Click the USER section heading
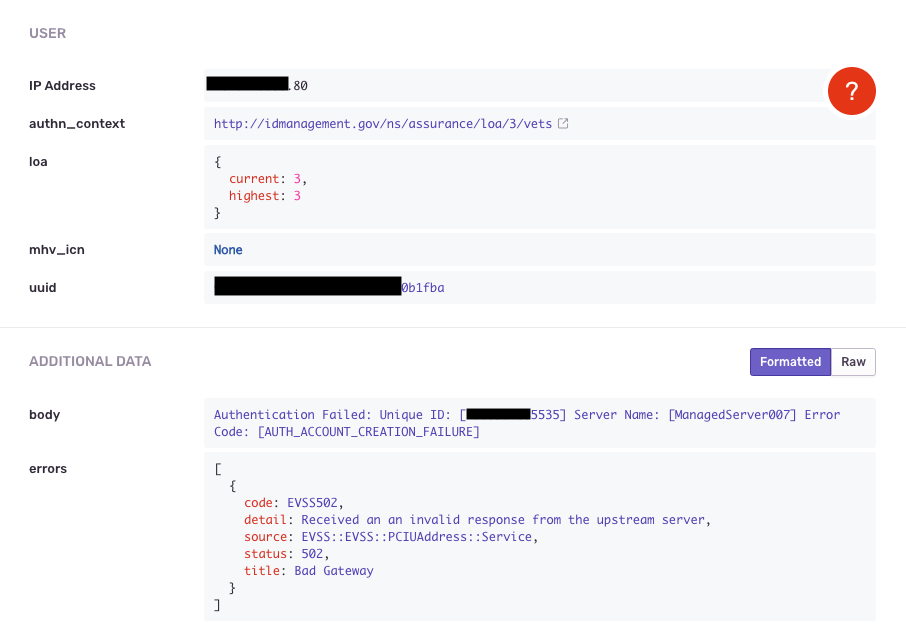Screen dimensions: 906x625 [47, 33]
